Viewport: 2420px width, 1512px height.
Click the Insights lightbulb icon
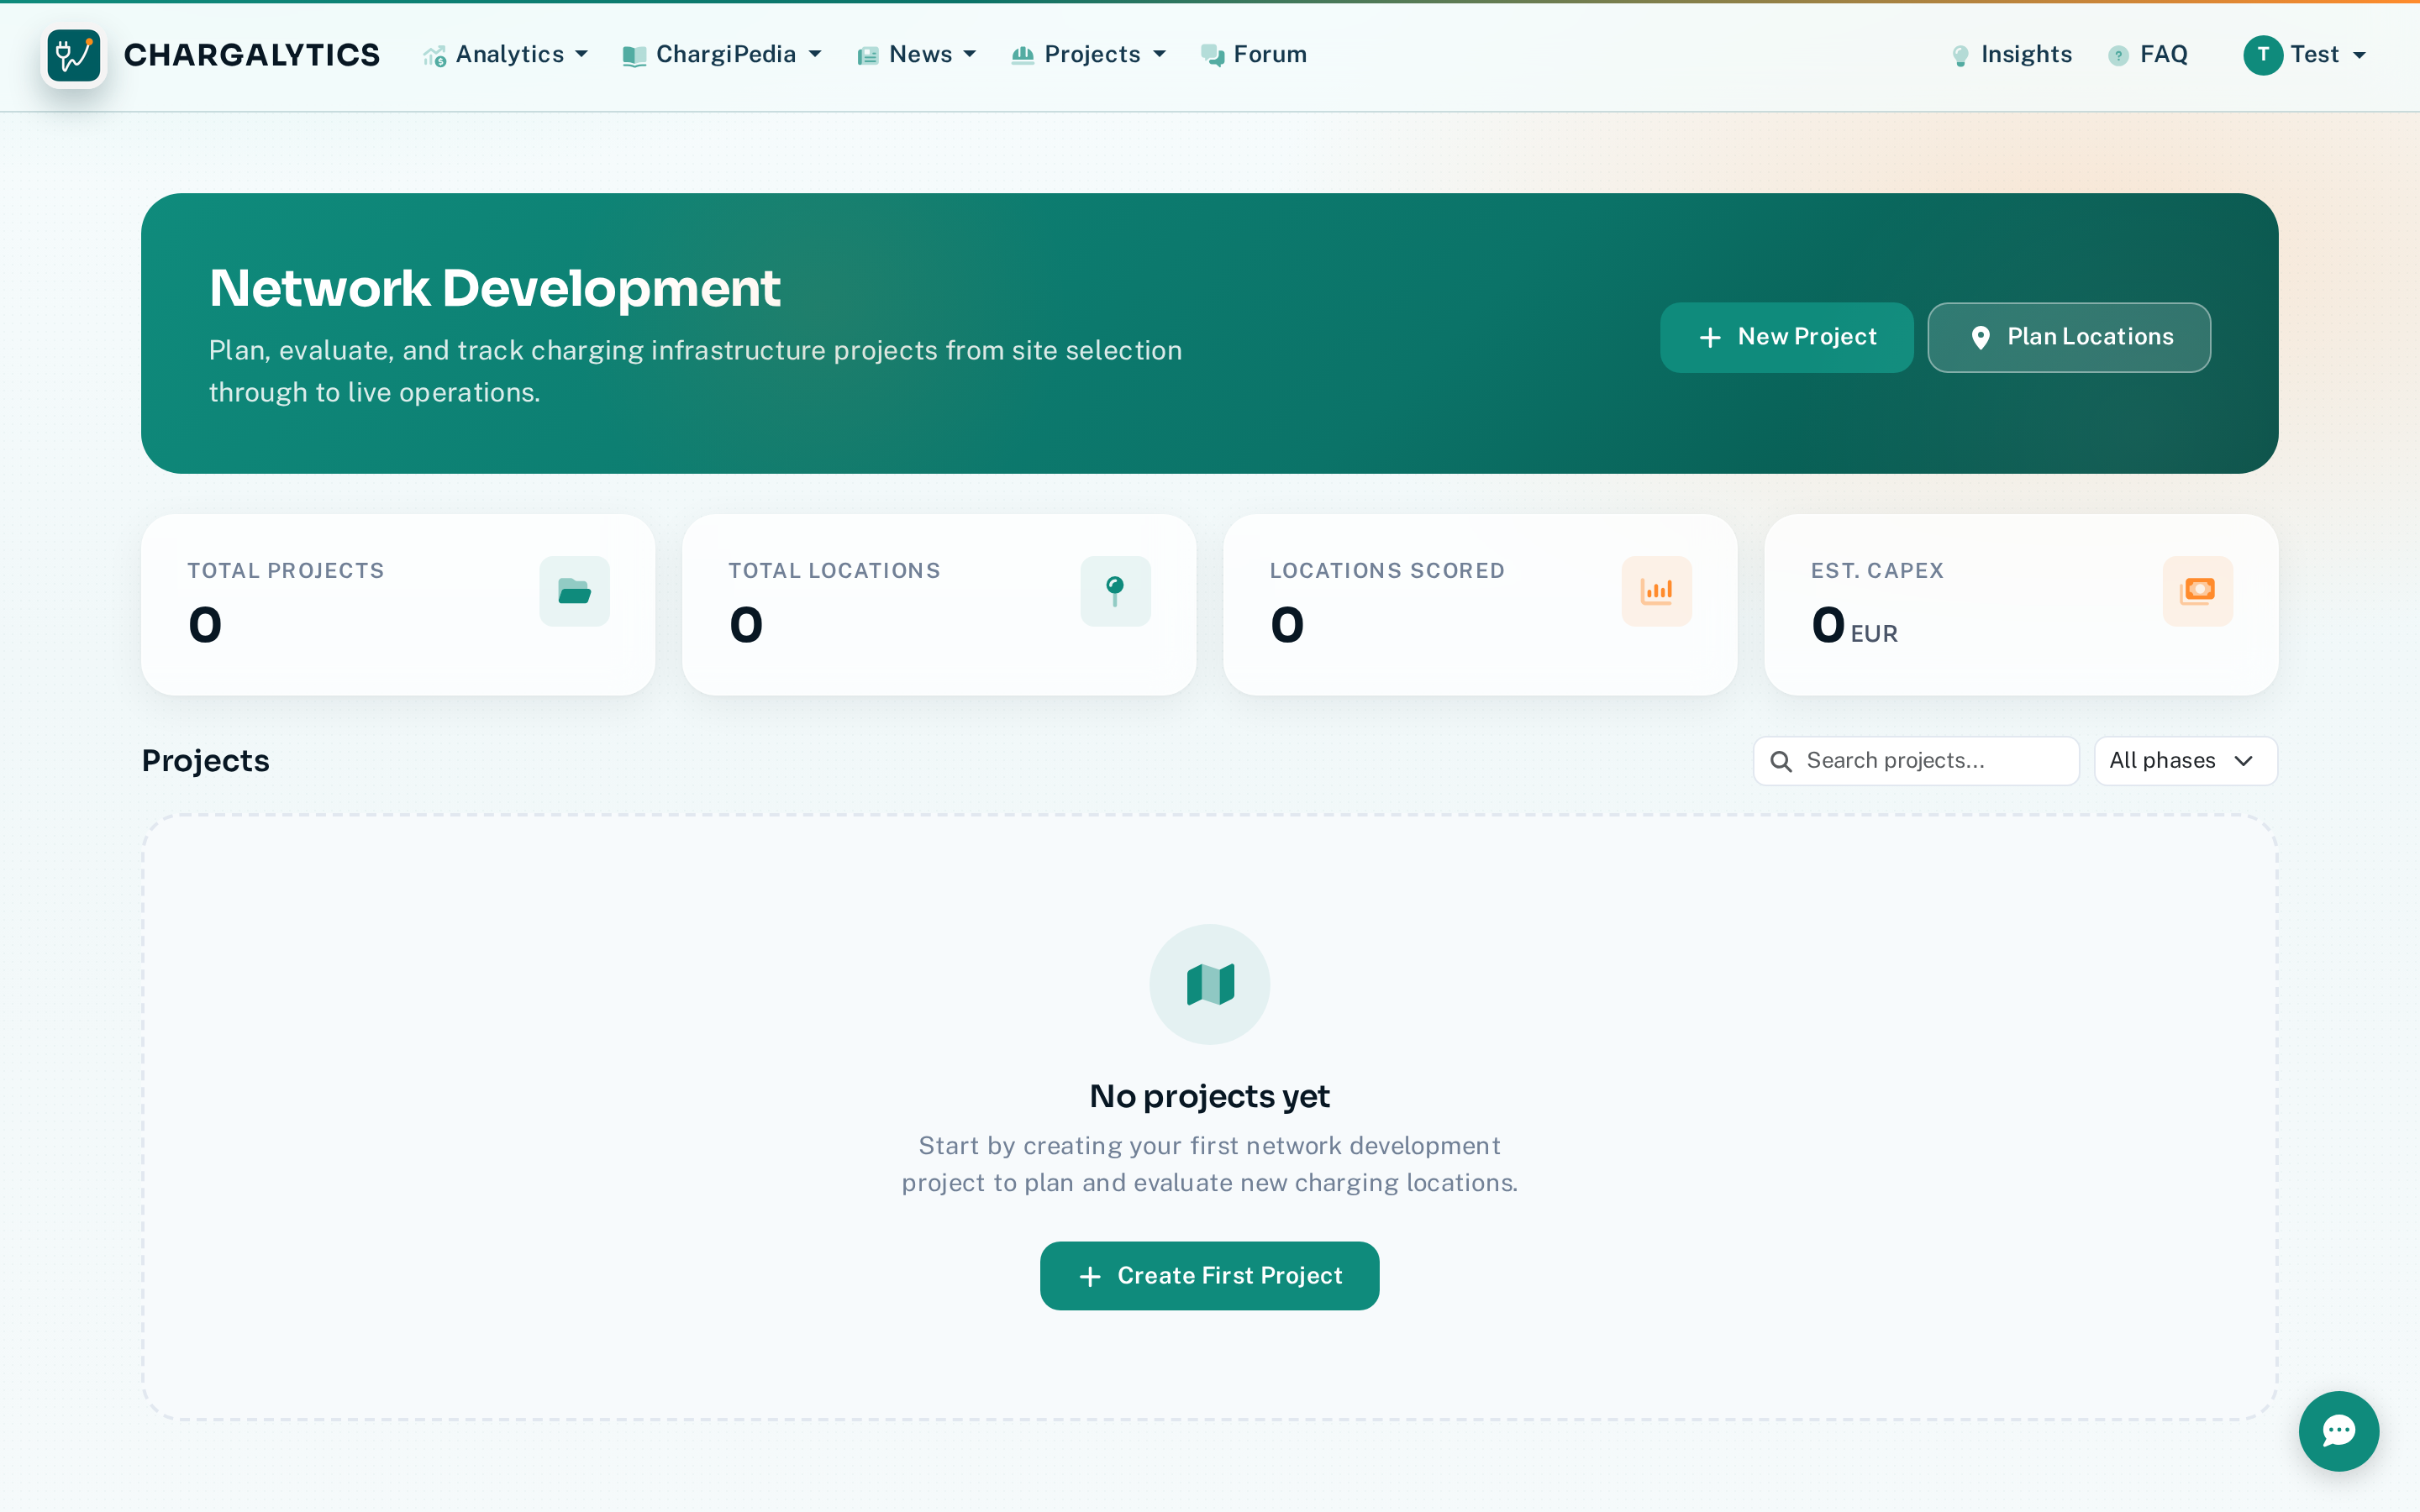click(x=1961, y=56)
